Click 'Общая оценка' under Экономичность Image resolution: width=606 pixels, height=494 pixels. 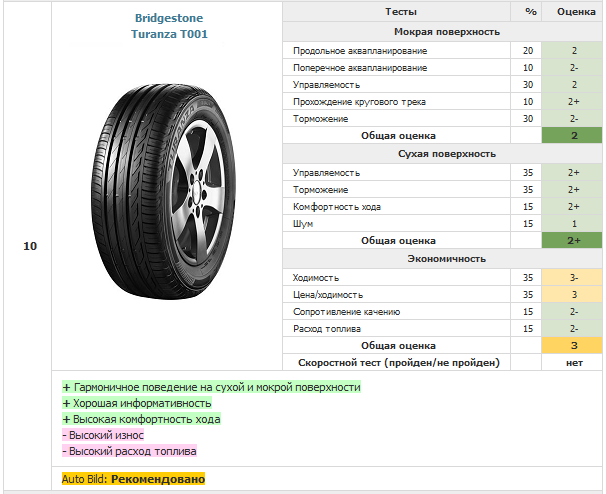pyautogui.click(x=398, y=346)
